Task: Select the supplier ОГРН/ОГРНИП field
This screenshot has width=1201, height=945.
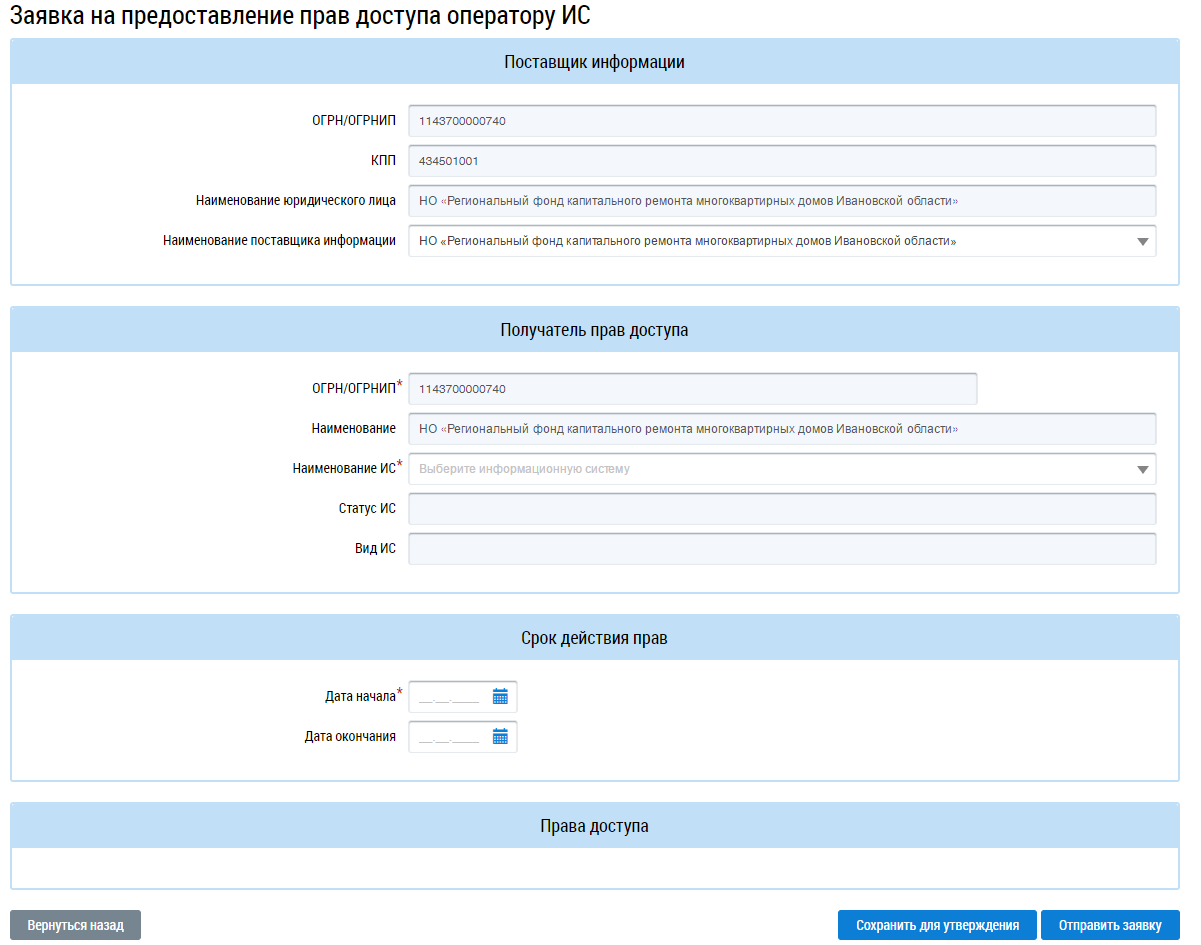Action: (x=782, y=121)
